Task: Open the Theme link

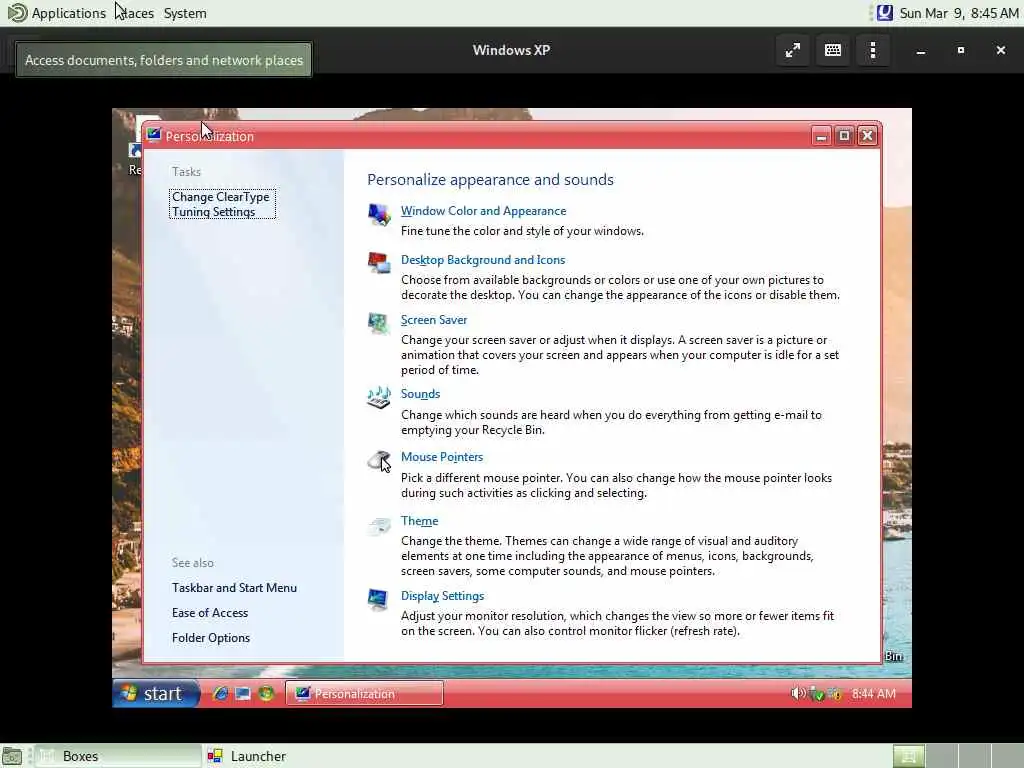Action: point(419,521)
